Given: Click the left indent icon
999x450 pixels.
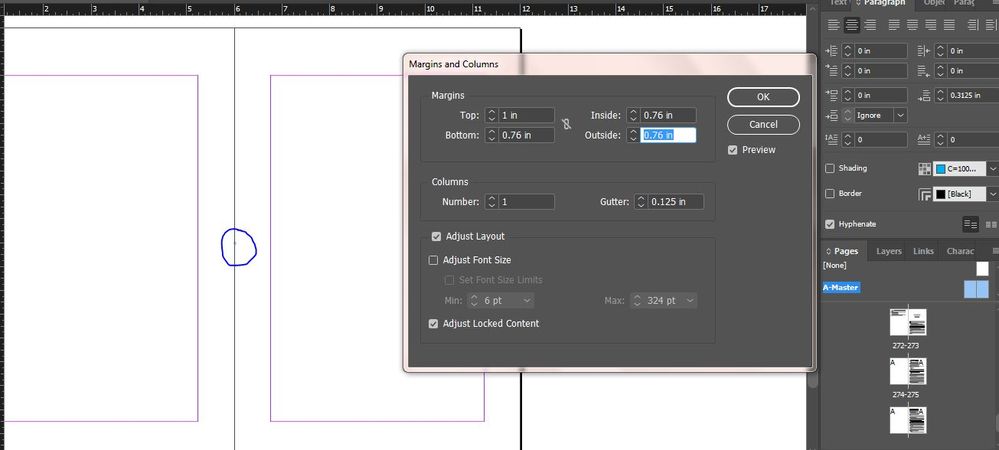Looking at the screenshot, I should pyautogui.click(x=832, y=51).
